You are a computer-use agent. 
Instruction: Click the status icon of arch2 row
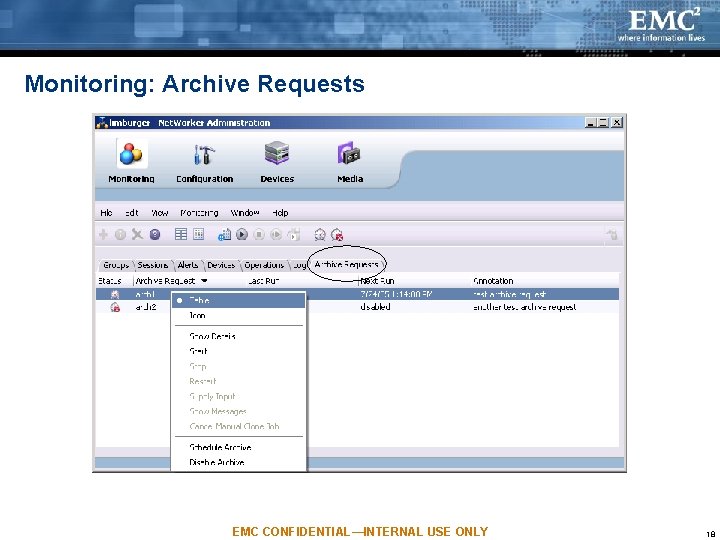click(x=115, y=307)
